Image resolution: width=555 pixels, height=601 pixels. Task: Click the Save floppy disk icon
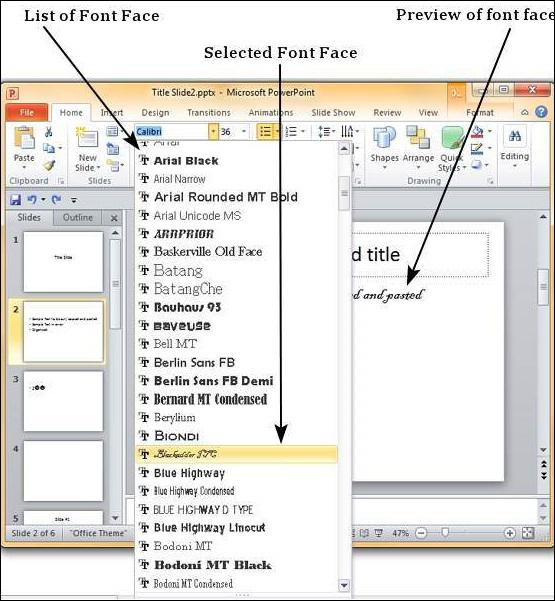point(15,200)
